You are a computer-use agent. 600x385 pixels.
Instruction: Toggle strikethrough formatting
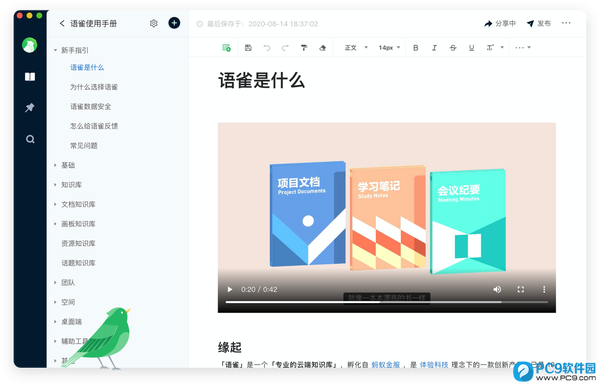tap(453, 48)
